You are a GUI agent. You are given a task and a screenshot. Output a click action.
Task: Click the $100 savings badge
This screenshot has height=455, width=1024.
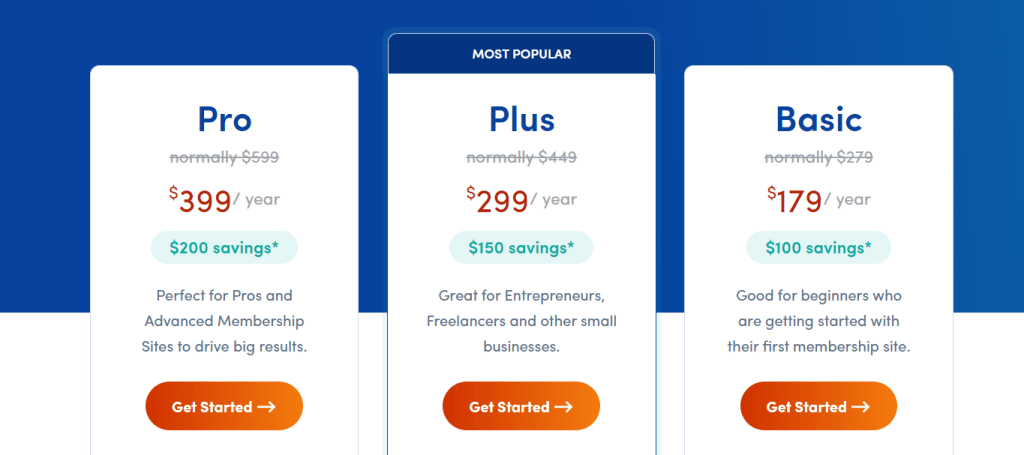point(818,247)
